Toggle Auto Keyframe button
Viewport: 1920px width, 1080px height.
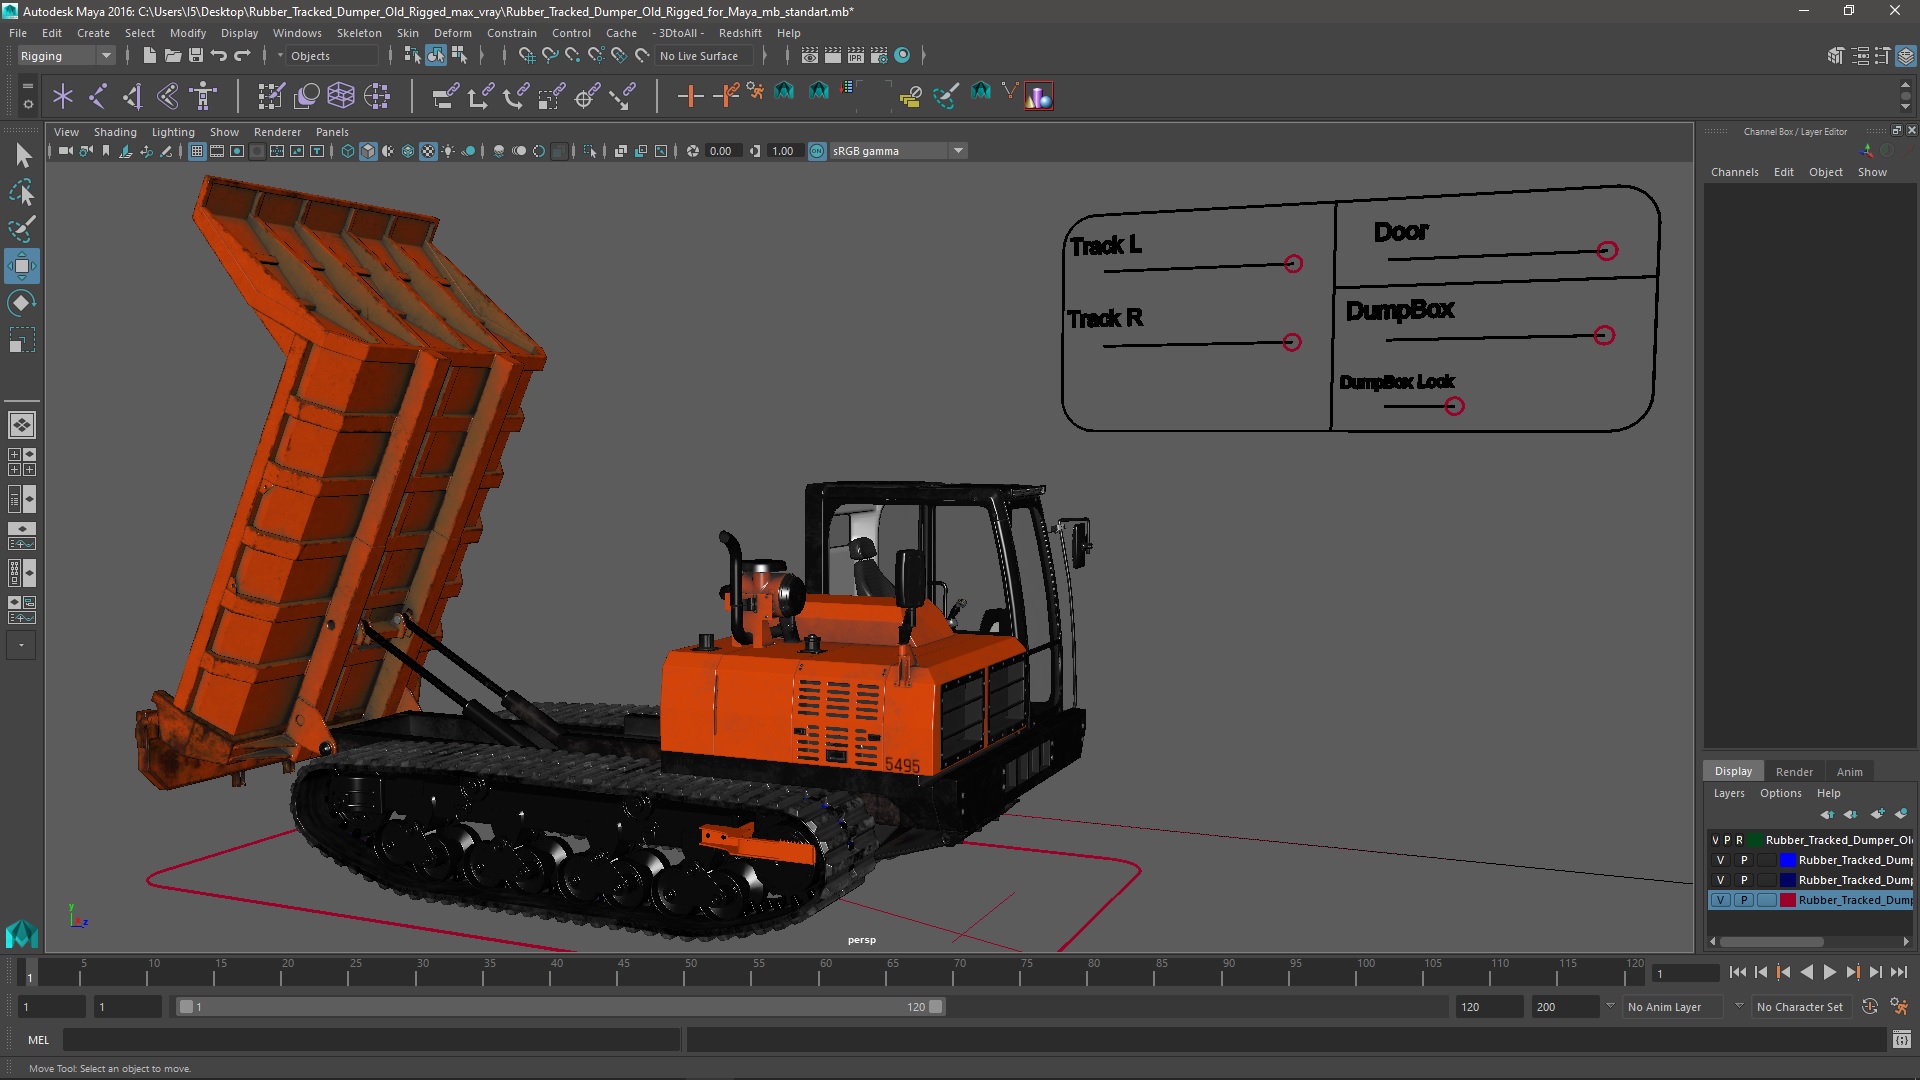(x=1870, y=1007)
